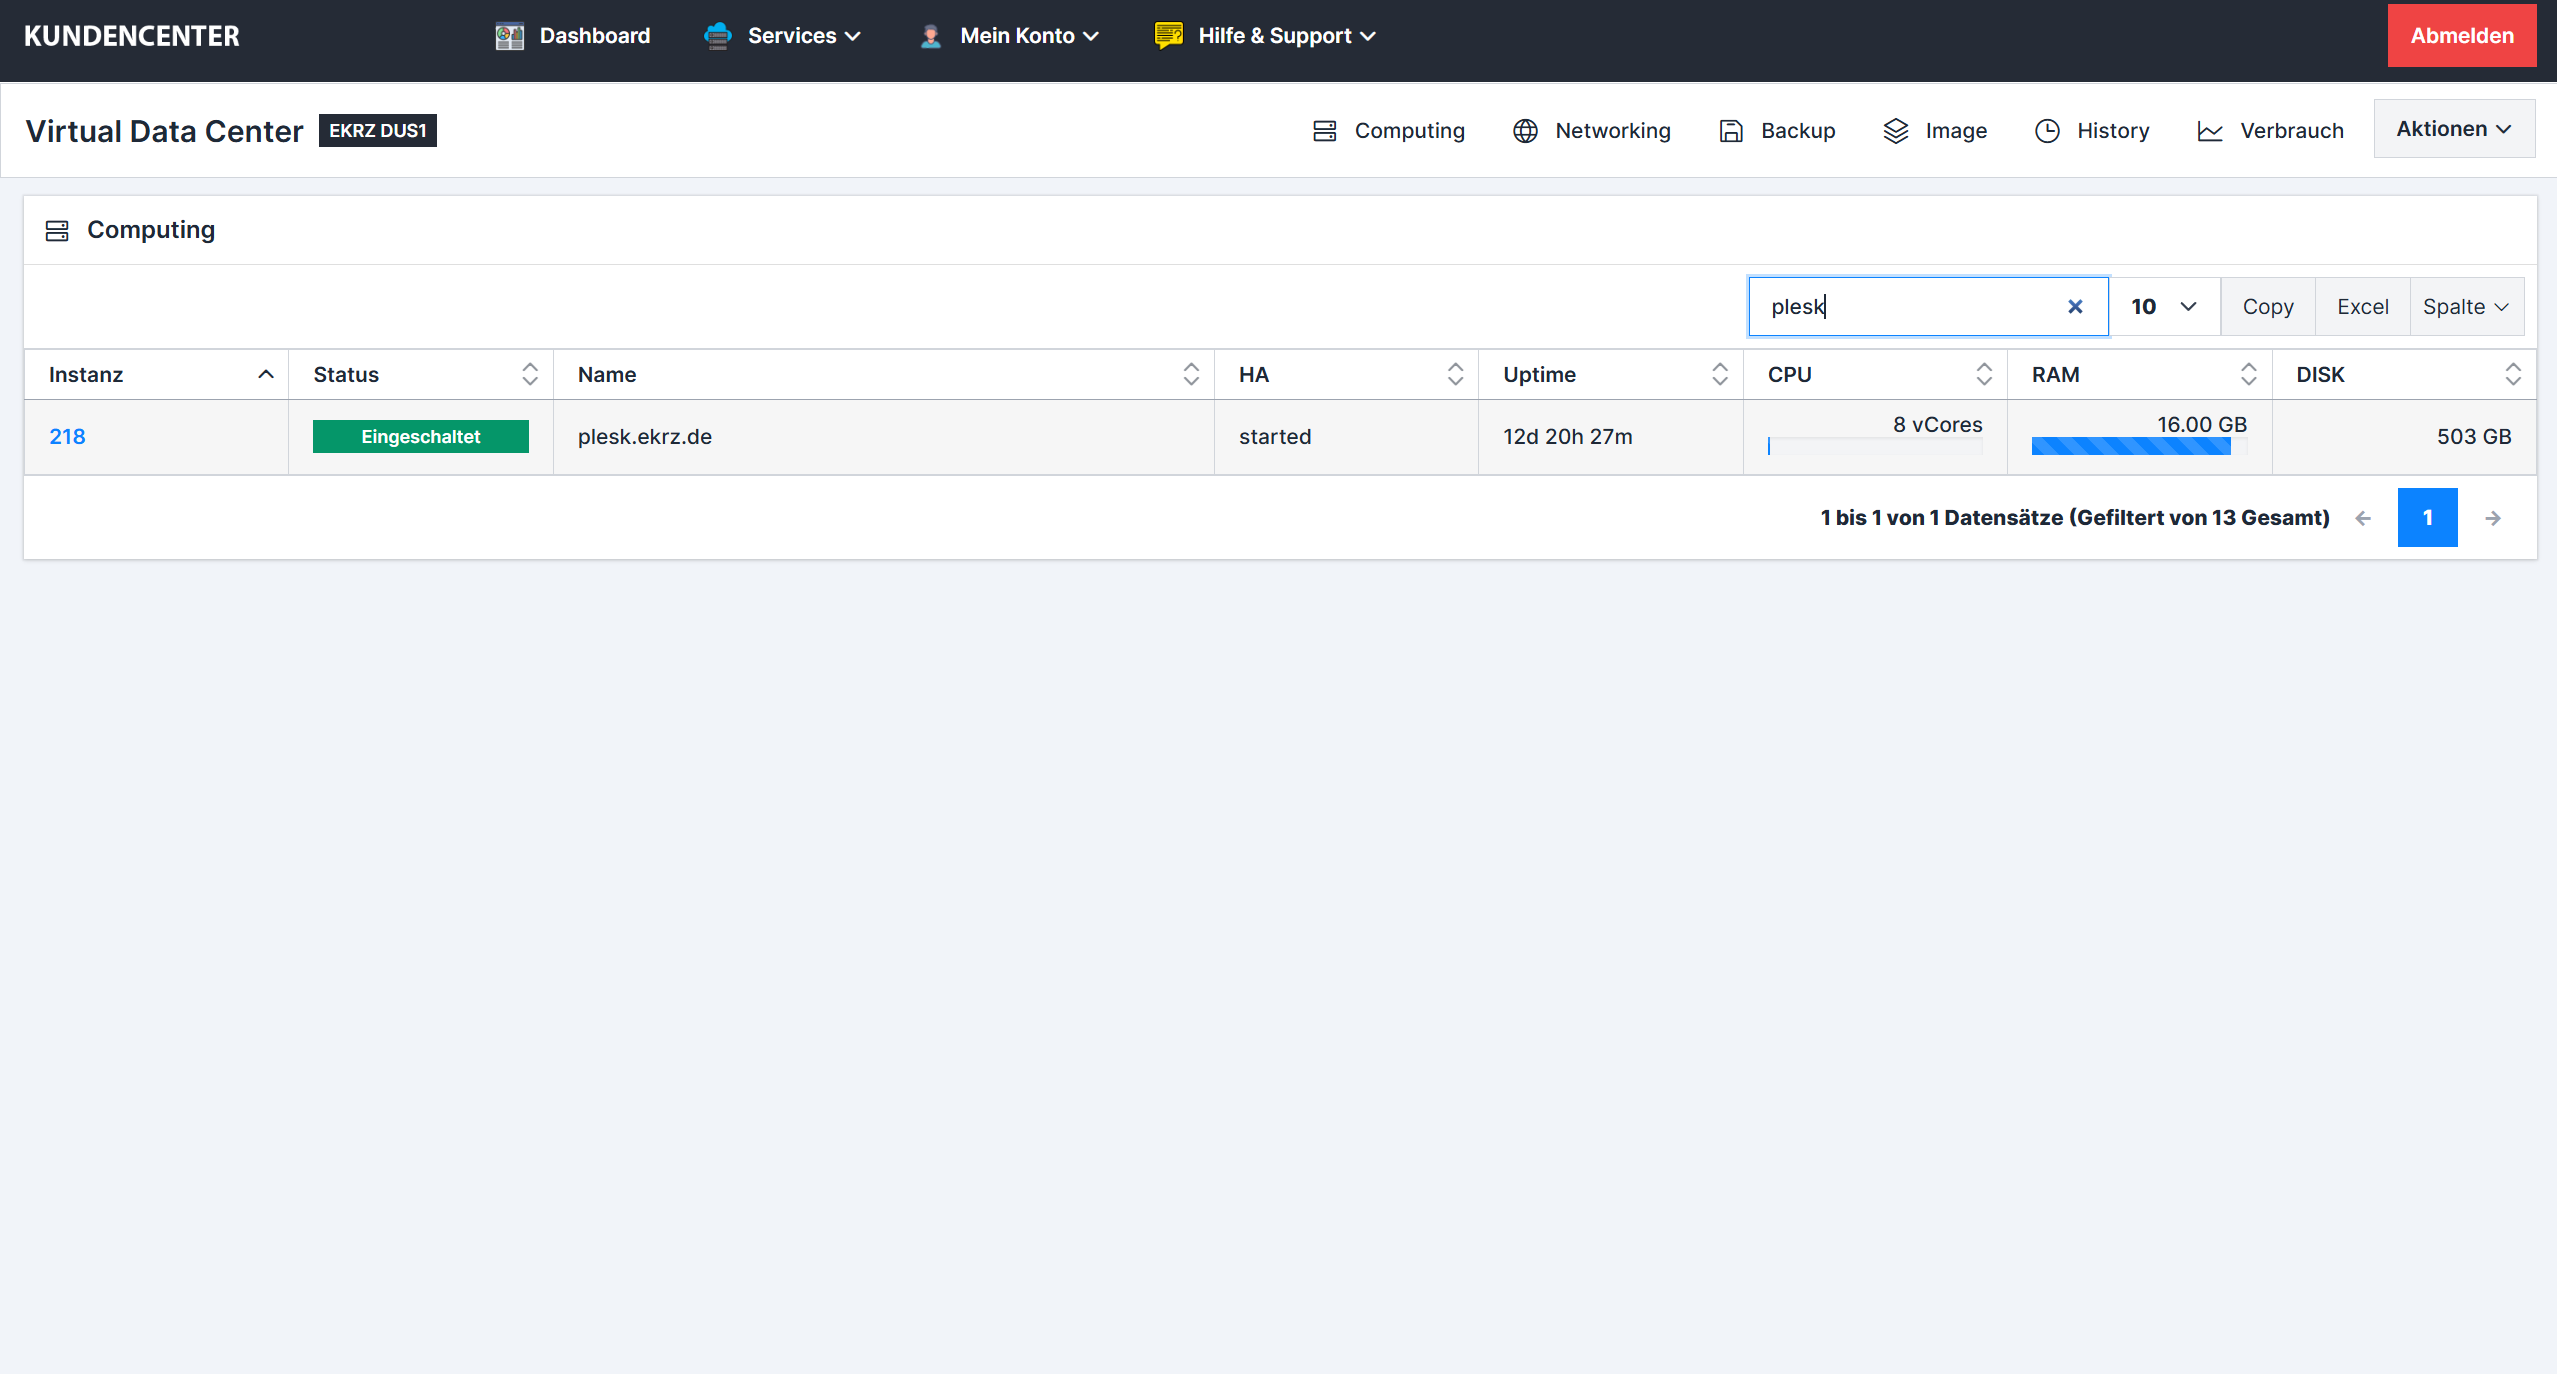Go to previous page arrow
2557x1374 pixels.
[2363, 518]
